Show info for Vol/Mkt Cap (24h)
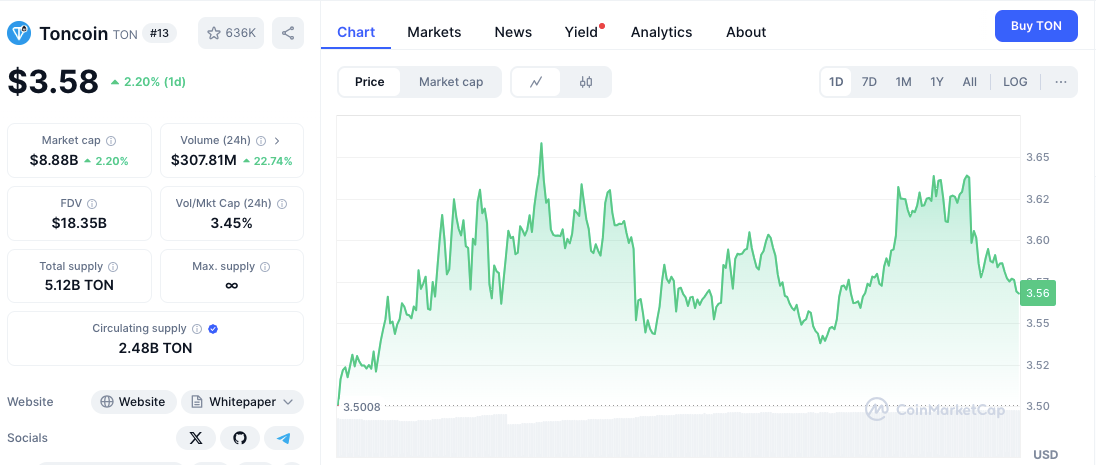Image resolution: width=1096 pixels, height=465 pixels. click(x=282, y=203)
